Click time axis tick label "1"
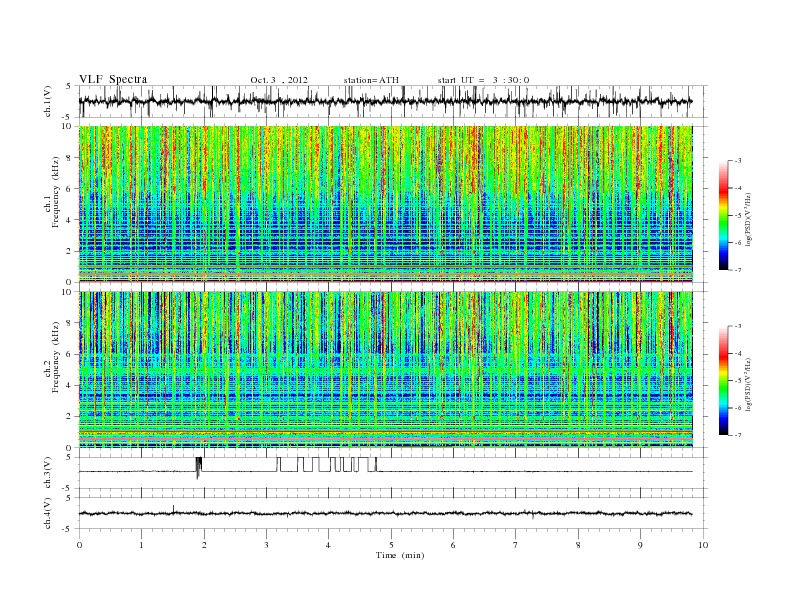The width and height of the screenshot is (792, 612). [141, 545]
